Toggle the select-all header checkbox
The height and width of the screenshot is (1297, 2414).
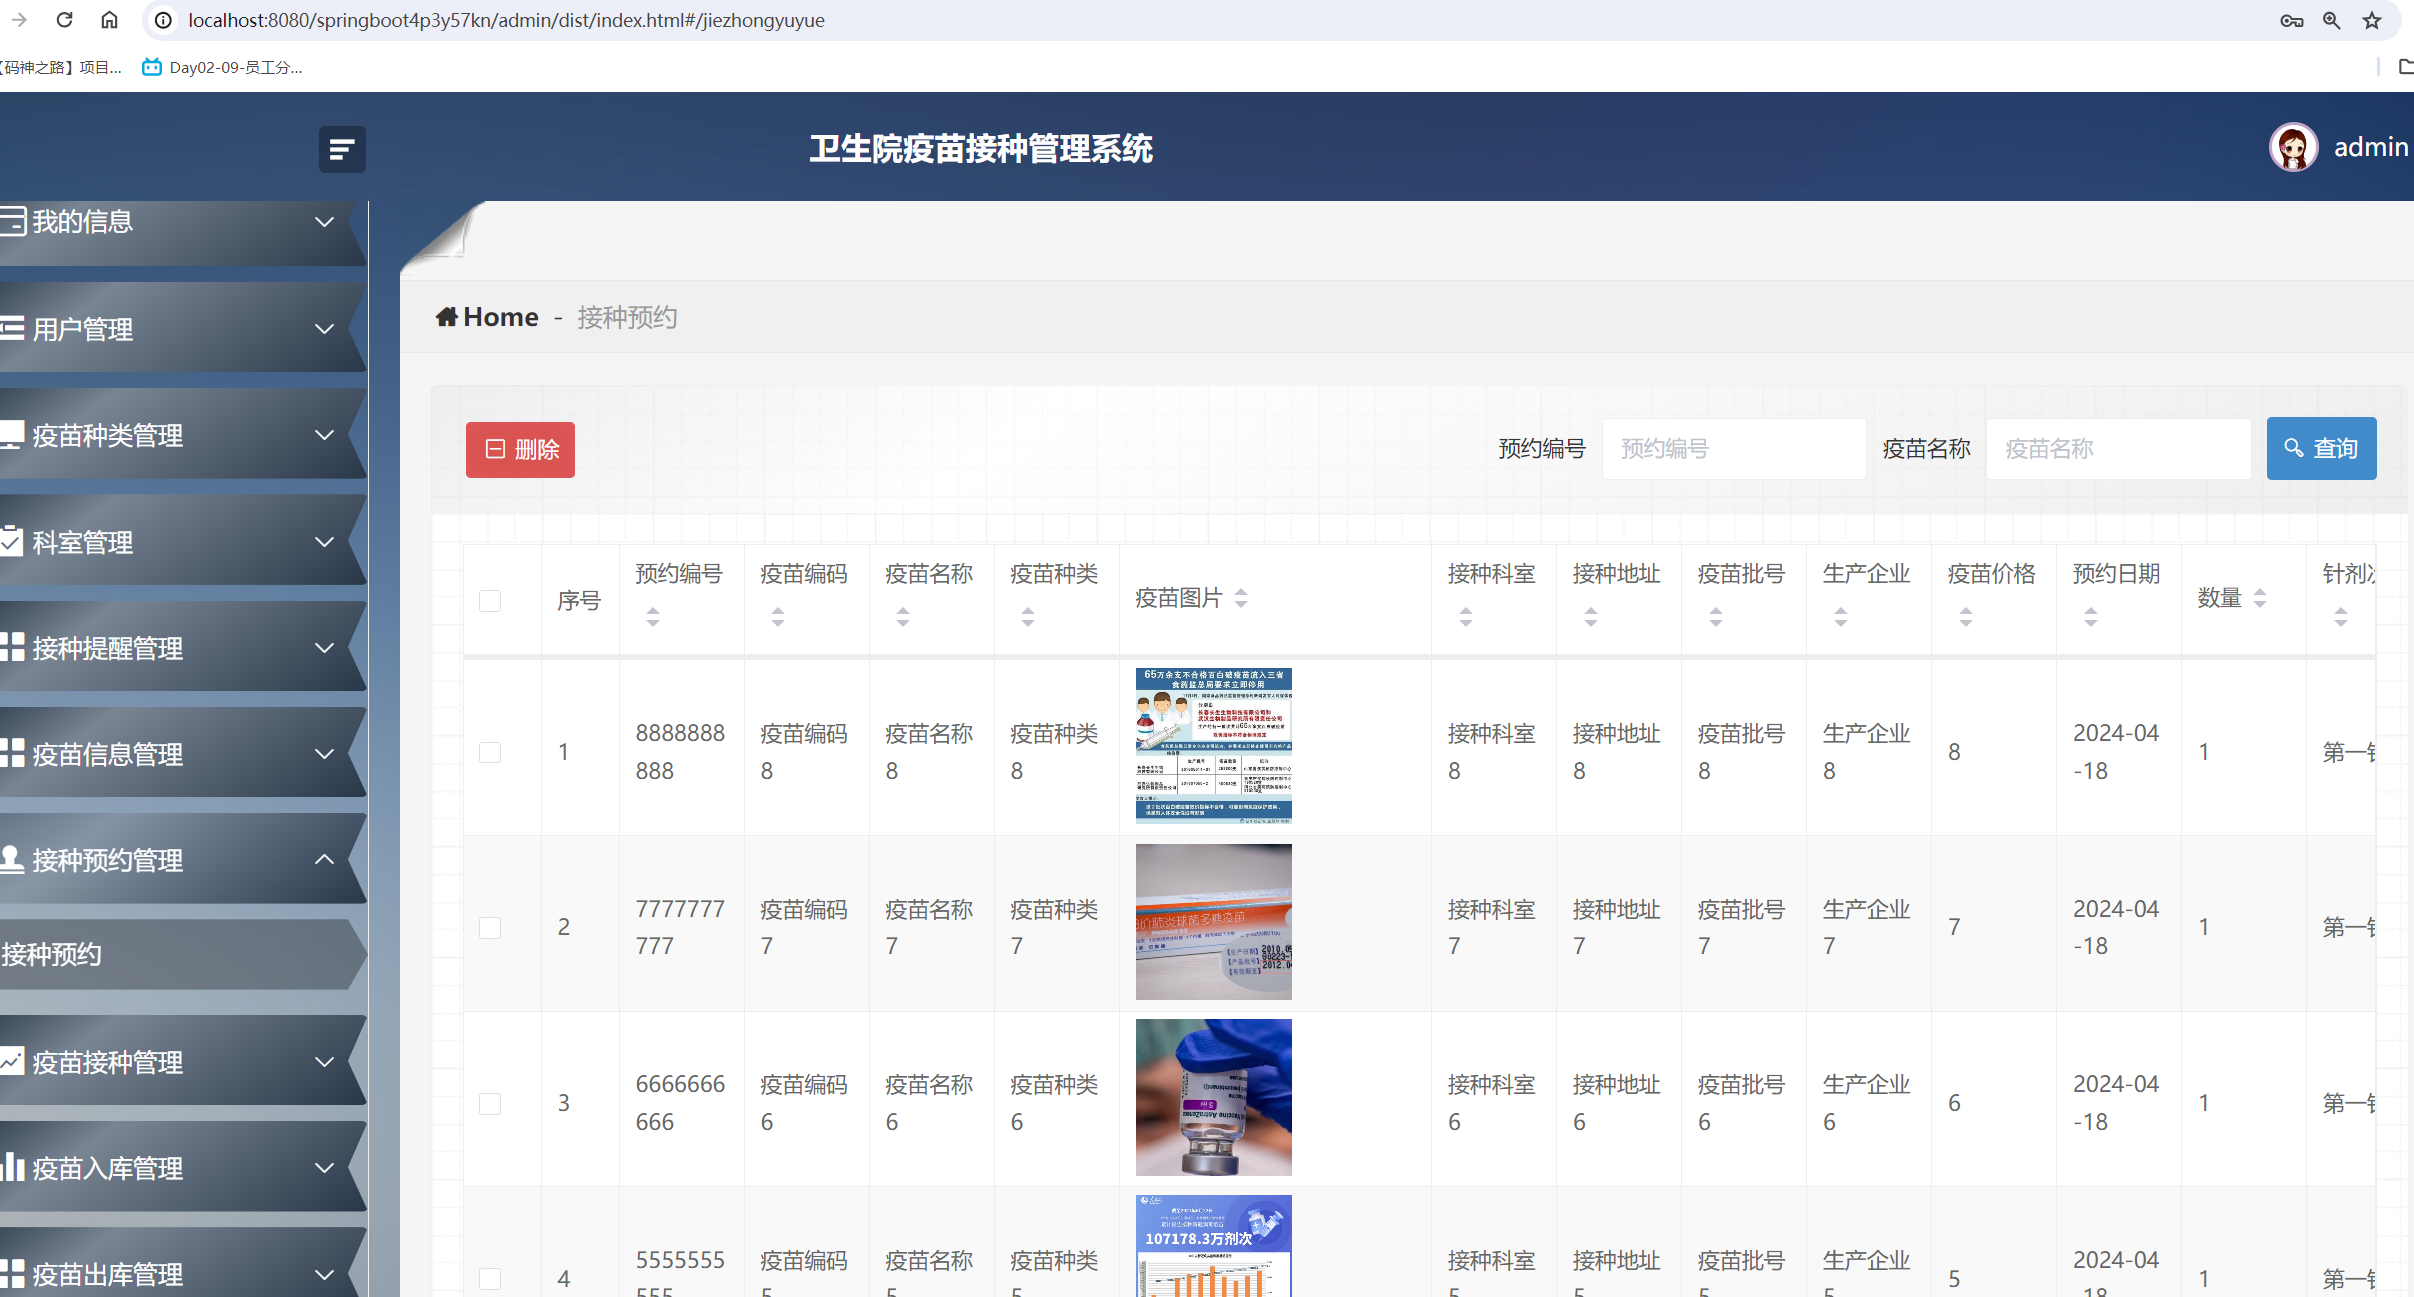[490, 600]
